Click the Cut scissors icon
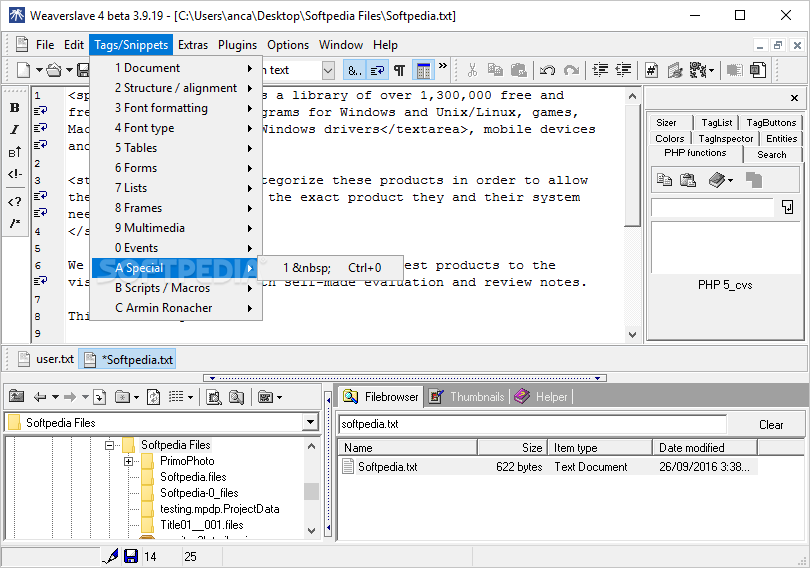Screen dimensions: 810x568 472,70
